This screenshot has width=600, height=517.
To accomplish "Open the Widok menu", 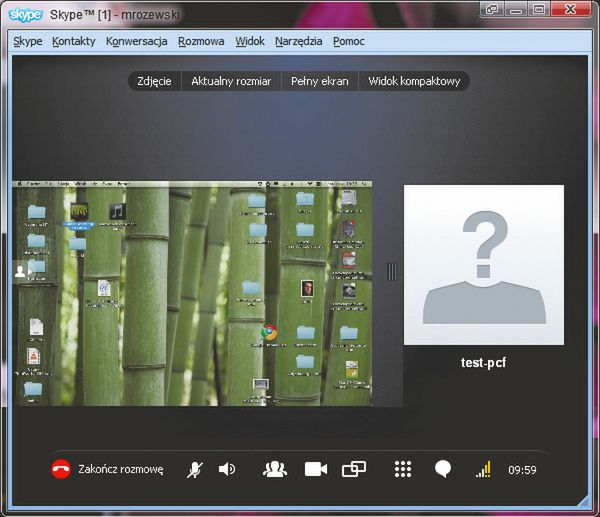I will [x=249, y=41].
